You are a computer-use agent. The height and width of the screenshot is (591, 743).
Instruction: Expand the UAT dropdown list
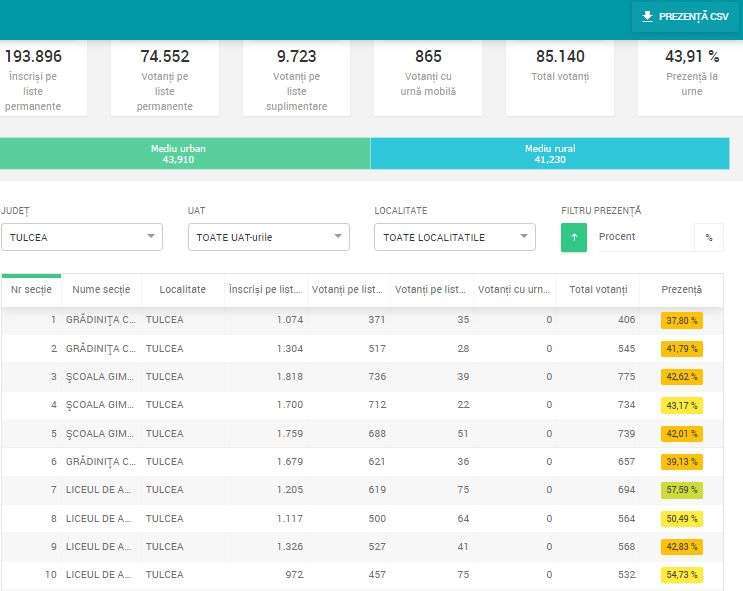click(x=268, y=237)
